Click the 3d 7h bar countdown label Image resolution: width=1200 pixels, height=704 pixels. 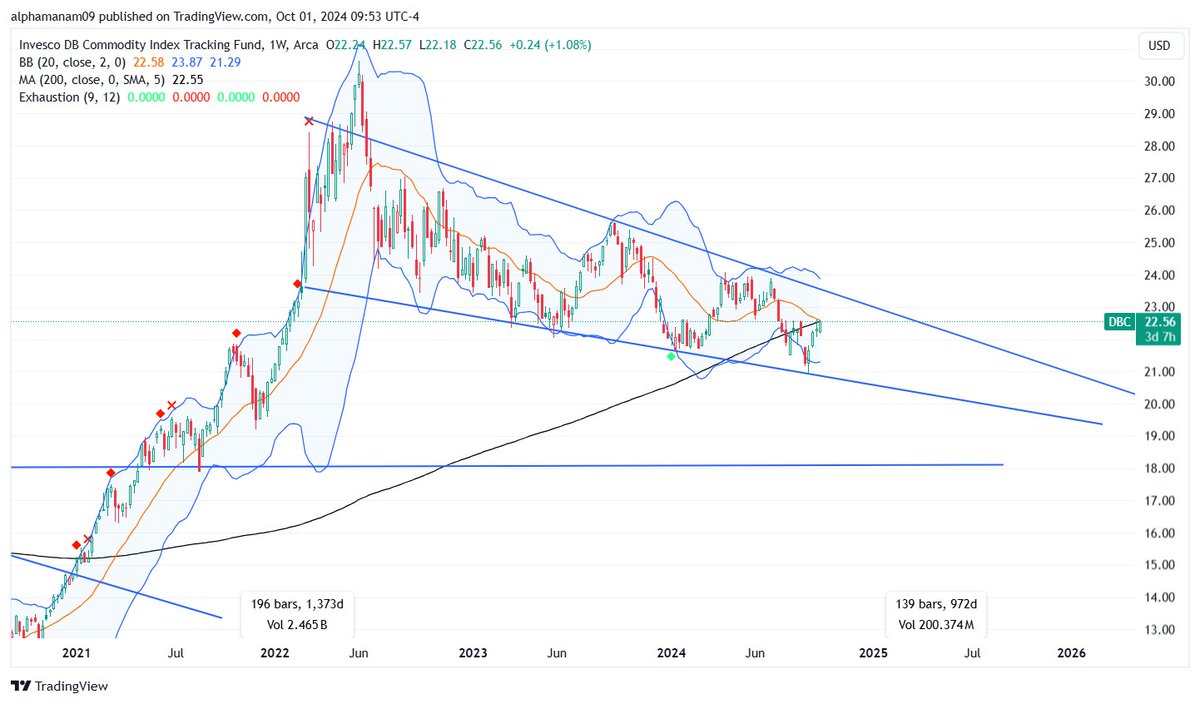point(1160,338)
